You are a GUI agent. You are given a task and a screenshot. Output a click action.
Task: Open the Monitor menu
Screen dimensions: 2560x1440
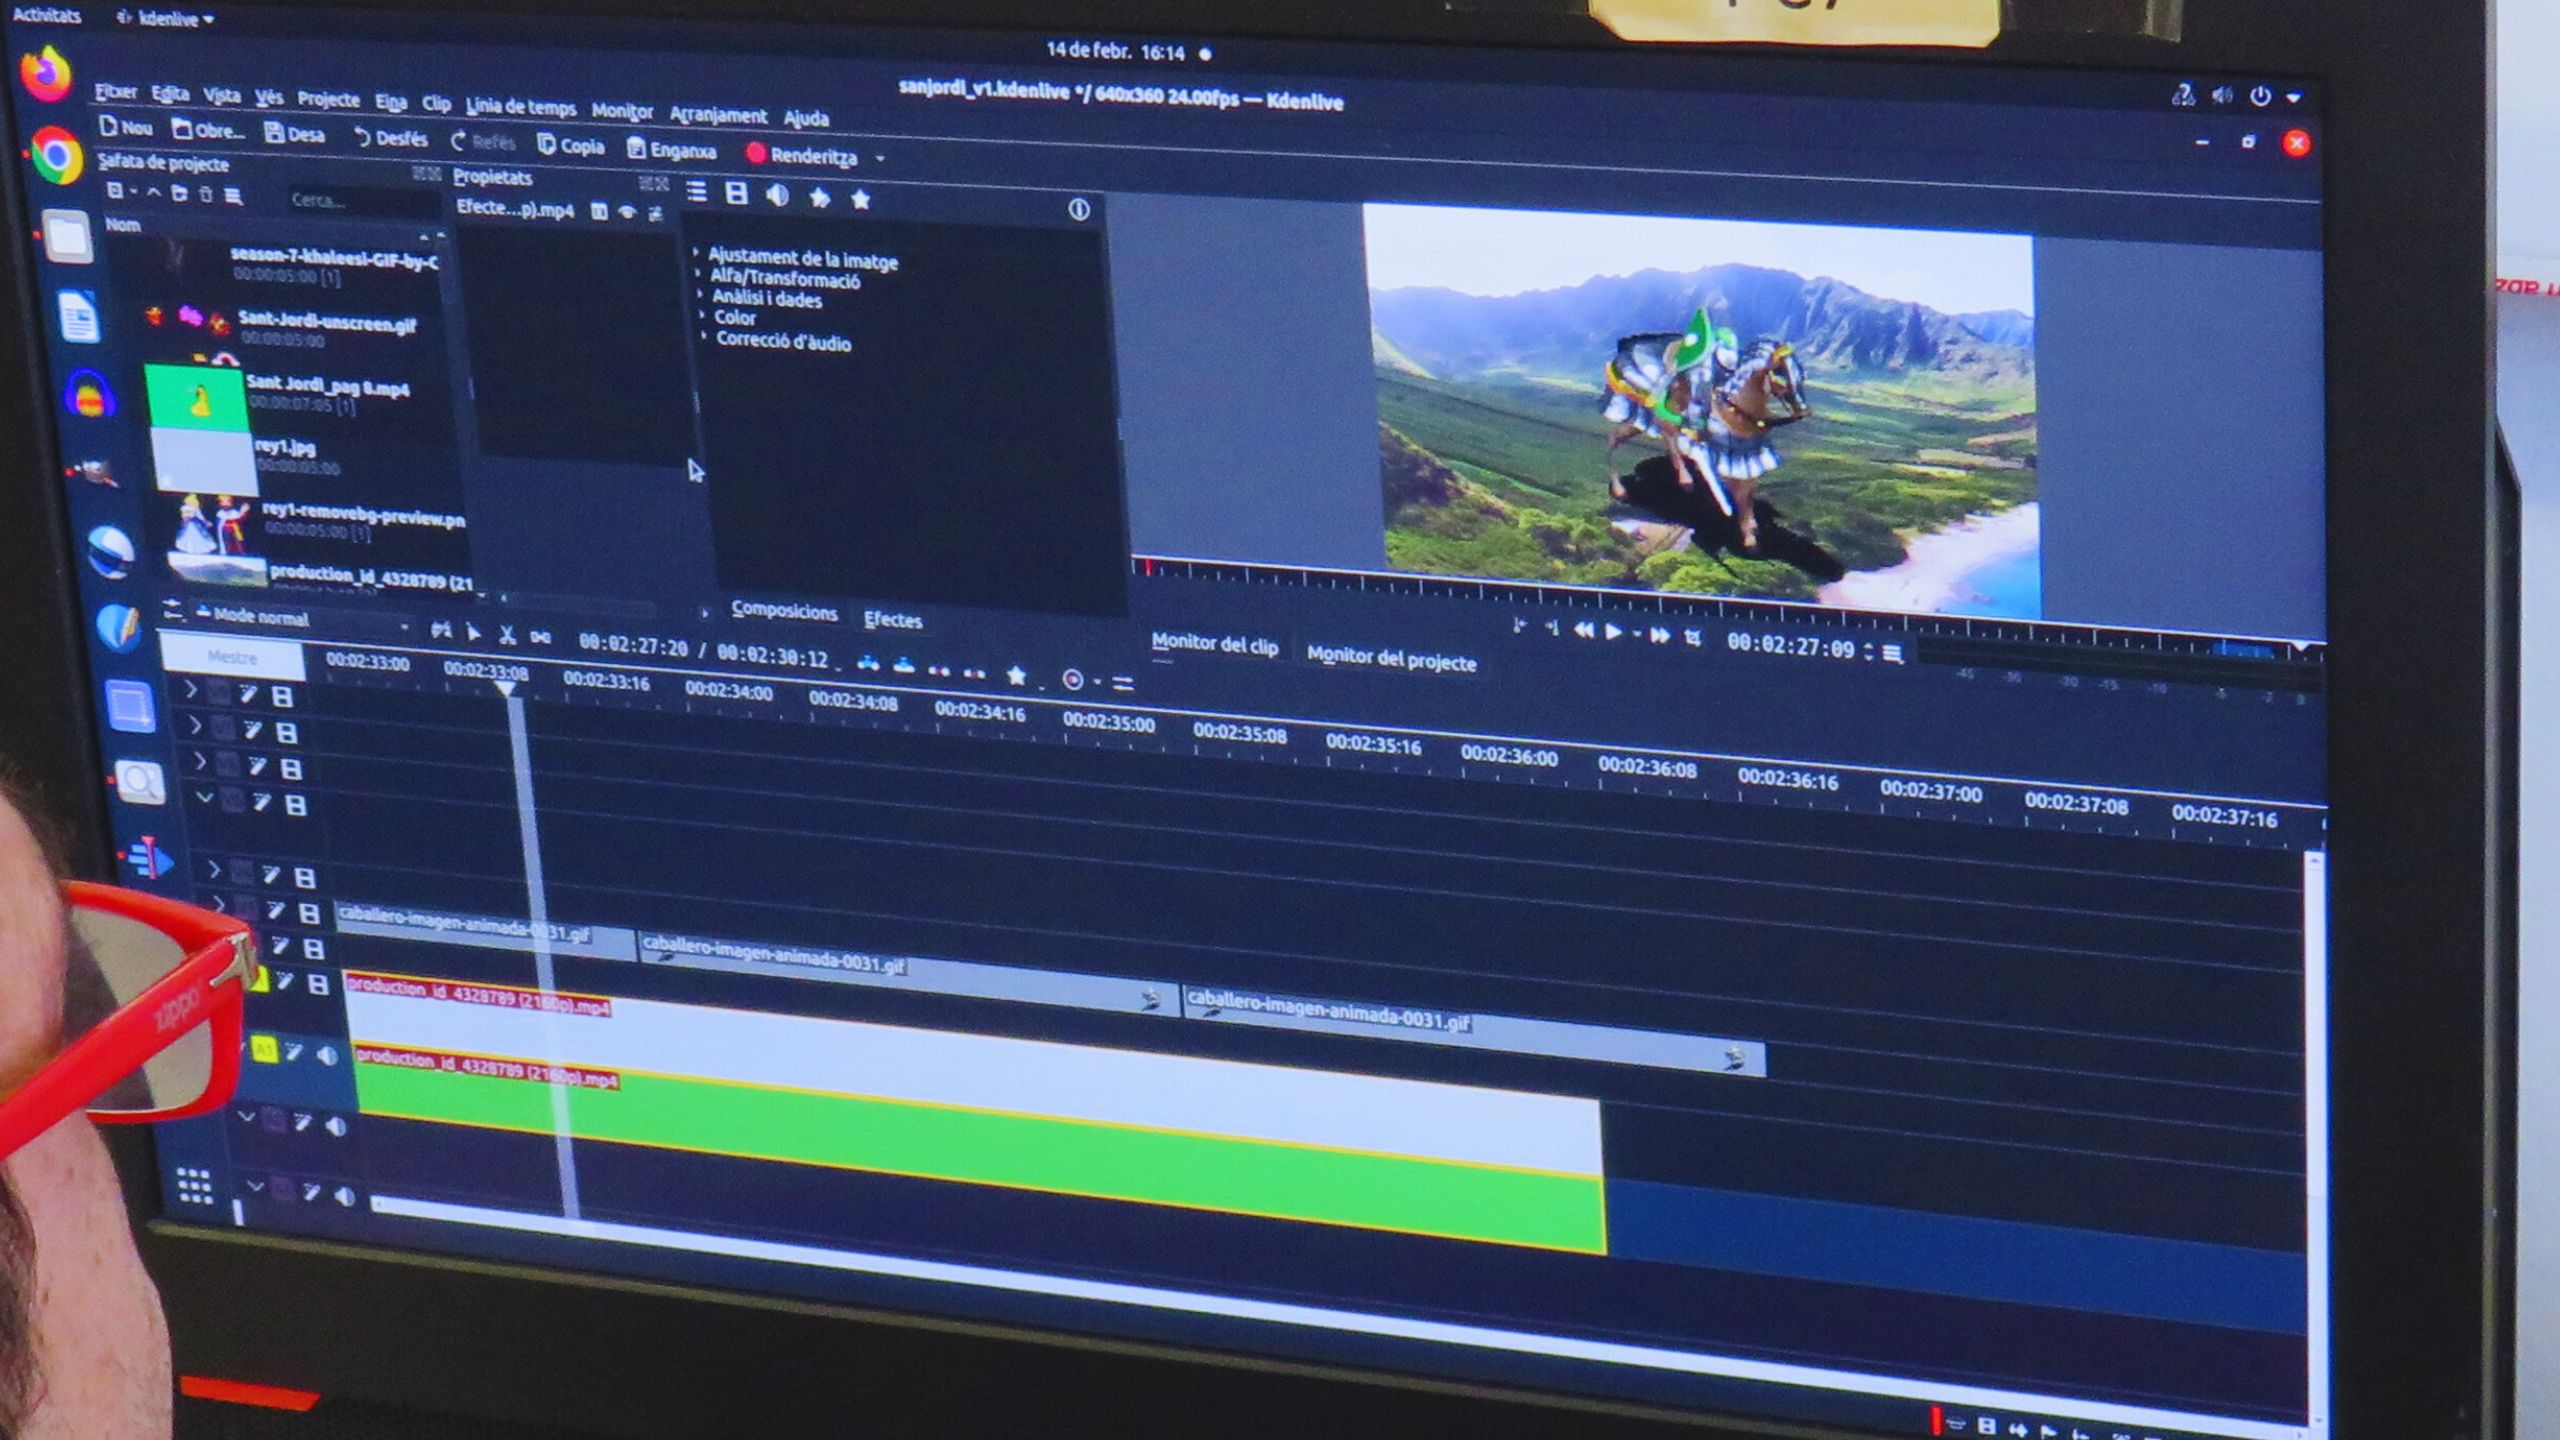point(622,111)
